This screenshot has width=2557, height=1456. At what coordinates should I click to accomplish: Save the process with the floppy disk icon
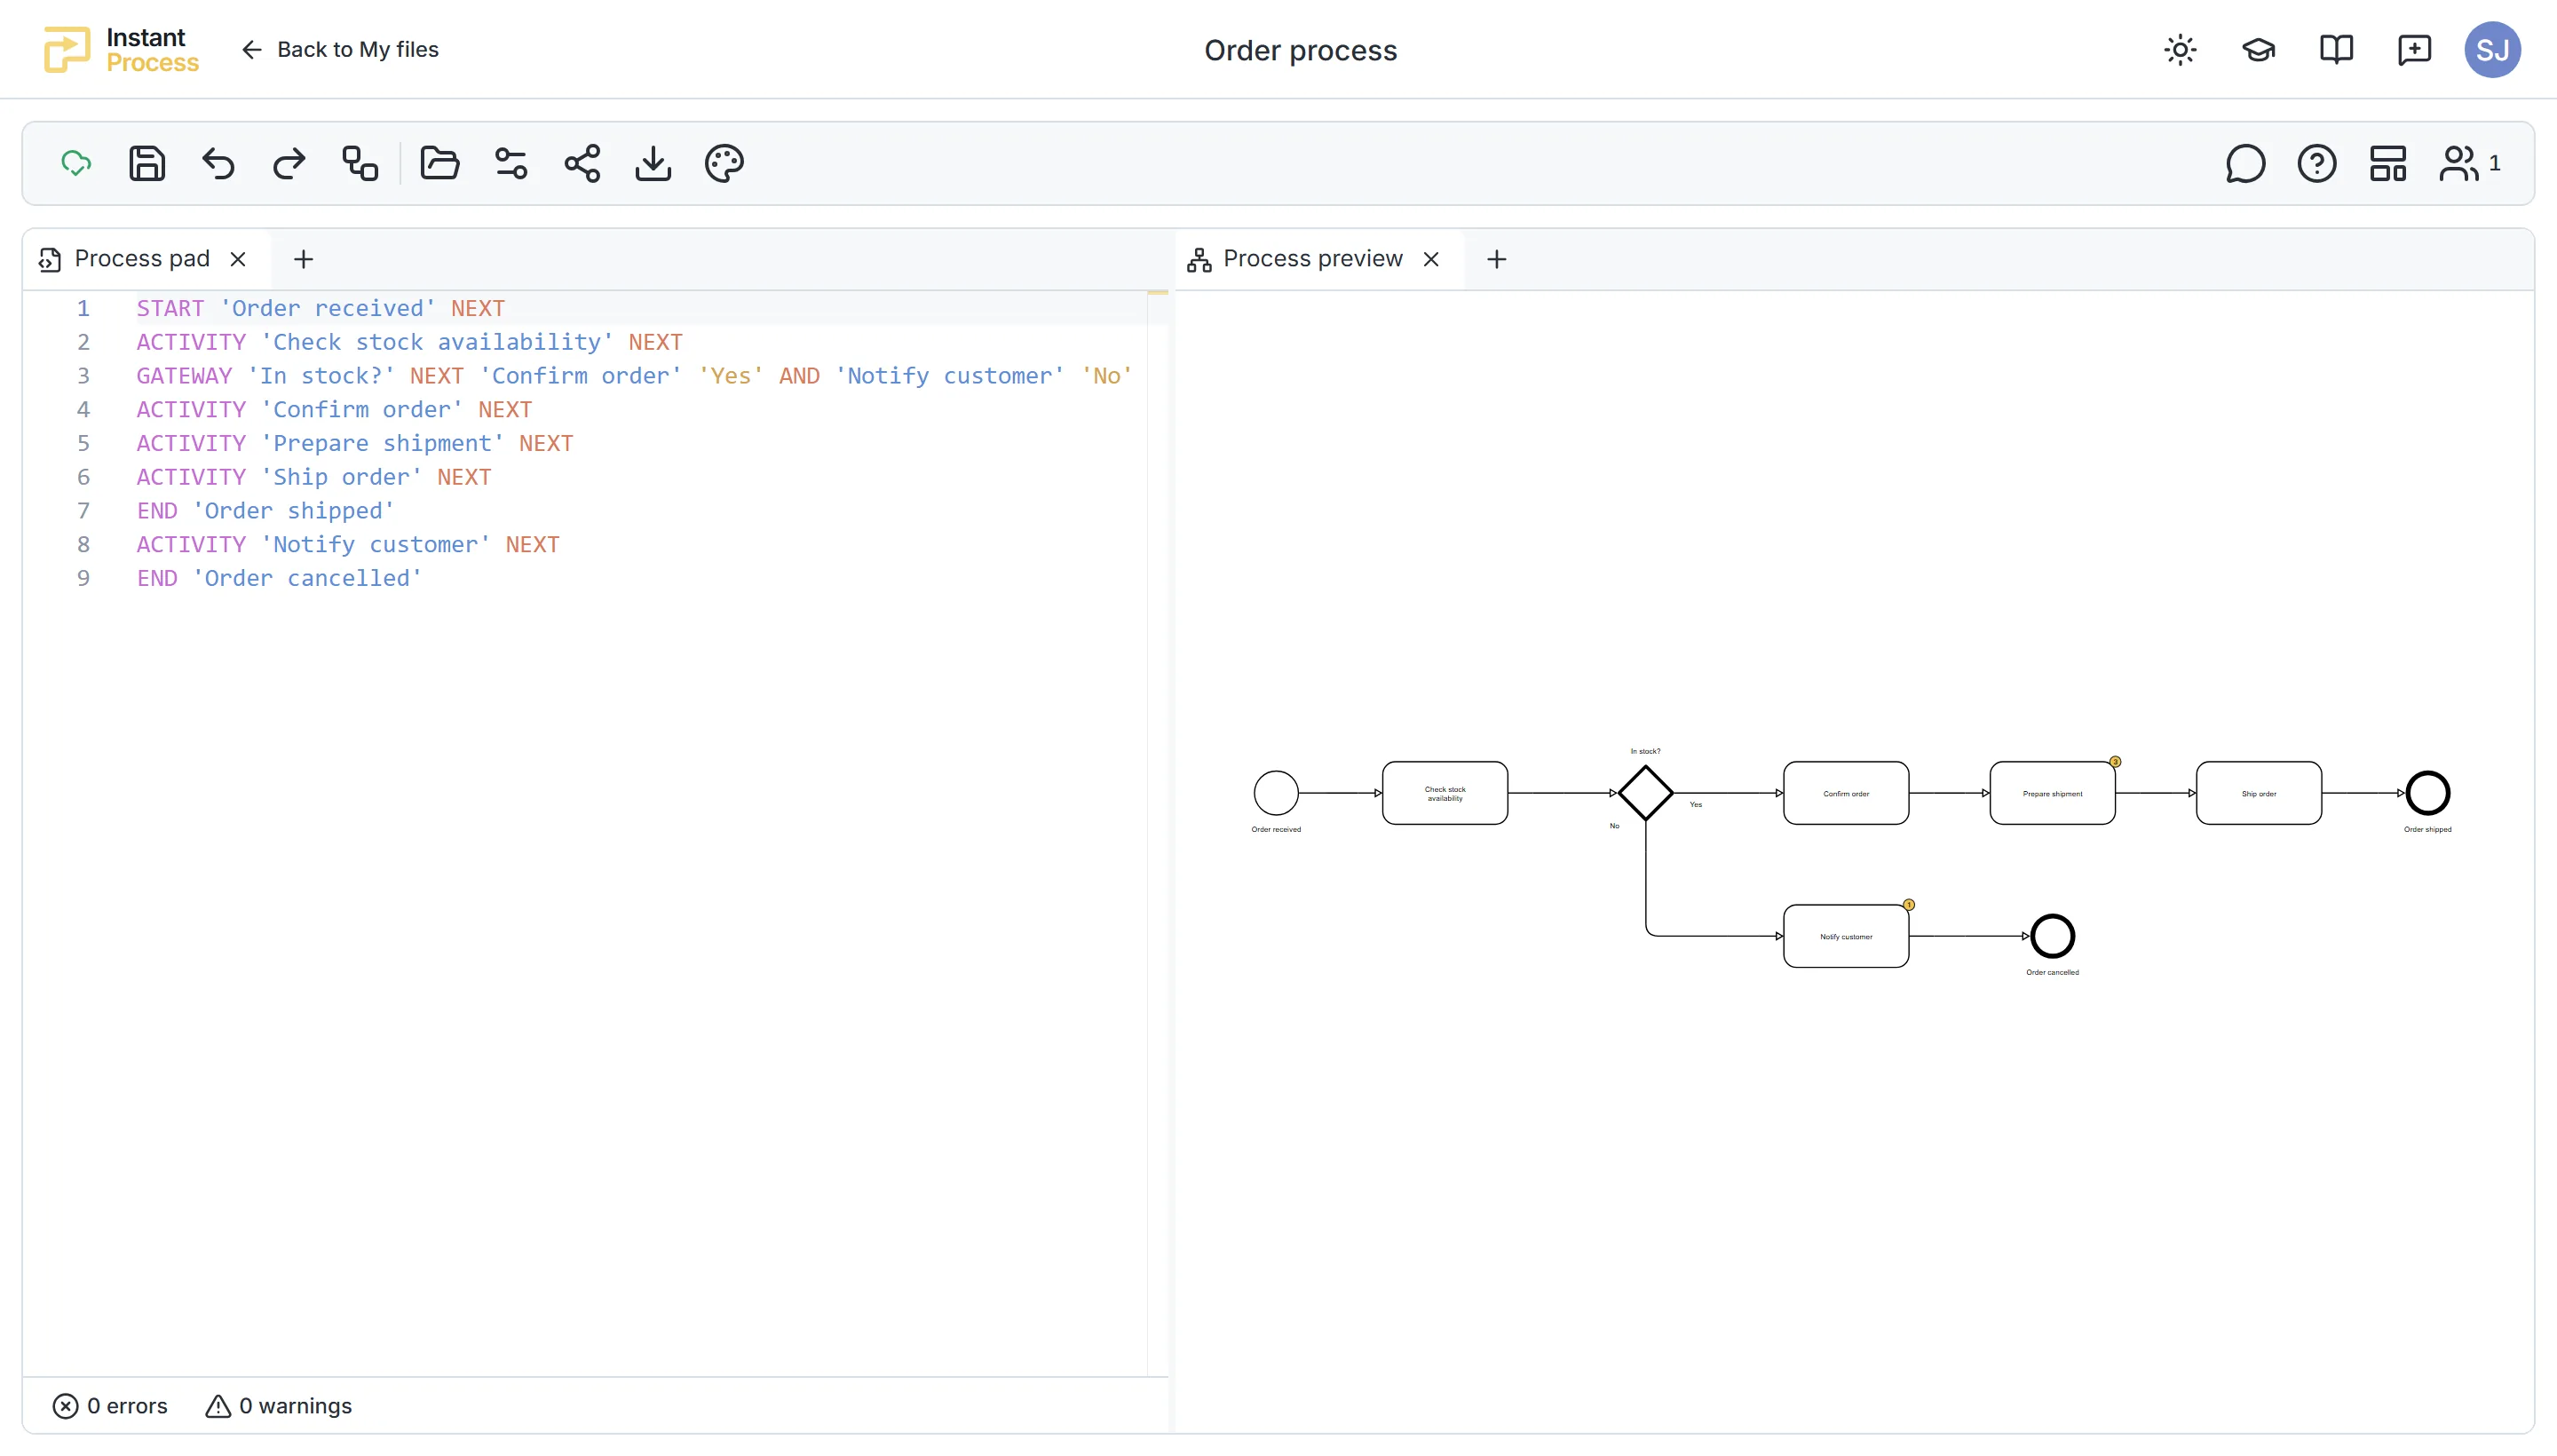(147, 163)
